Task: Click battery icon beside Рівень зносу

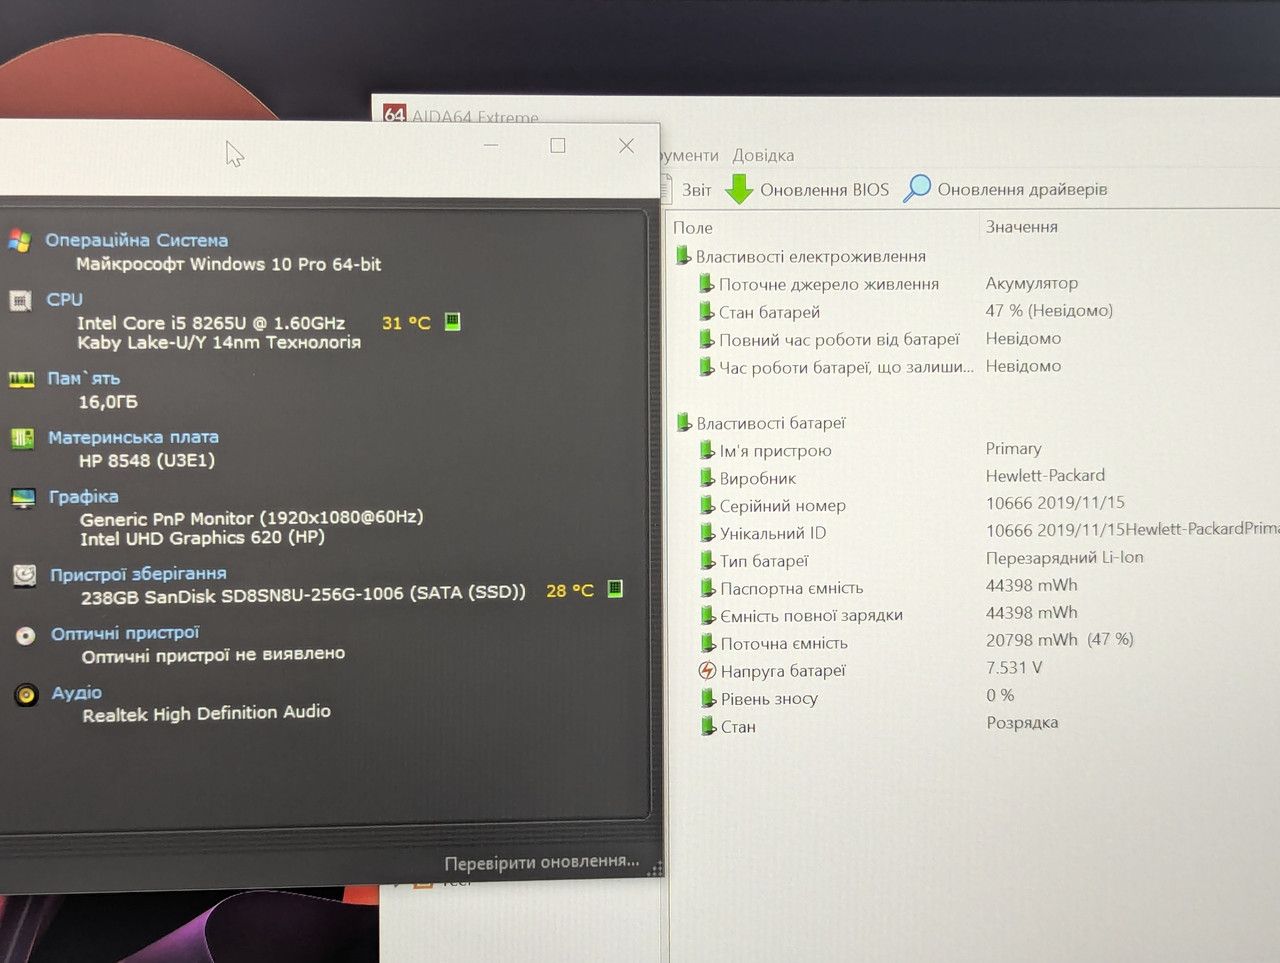Action: [708, 699]
